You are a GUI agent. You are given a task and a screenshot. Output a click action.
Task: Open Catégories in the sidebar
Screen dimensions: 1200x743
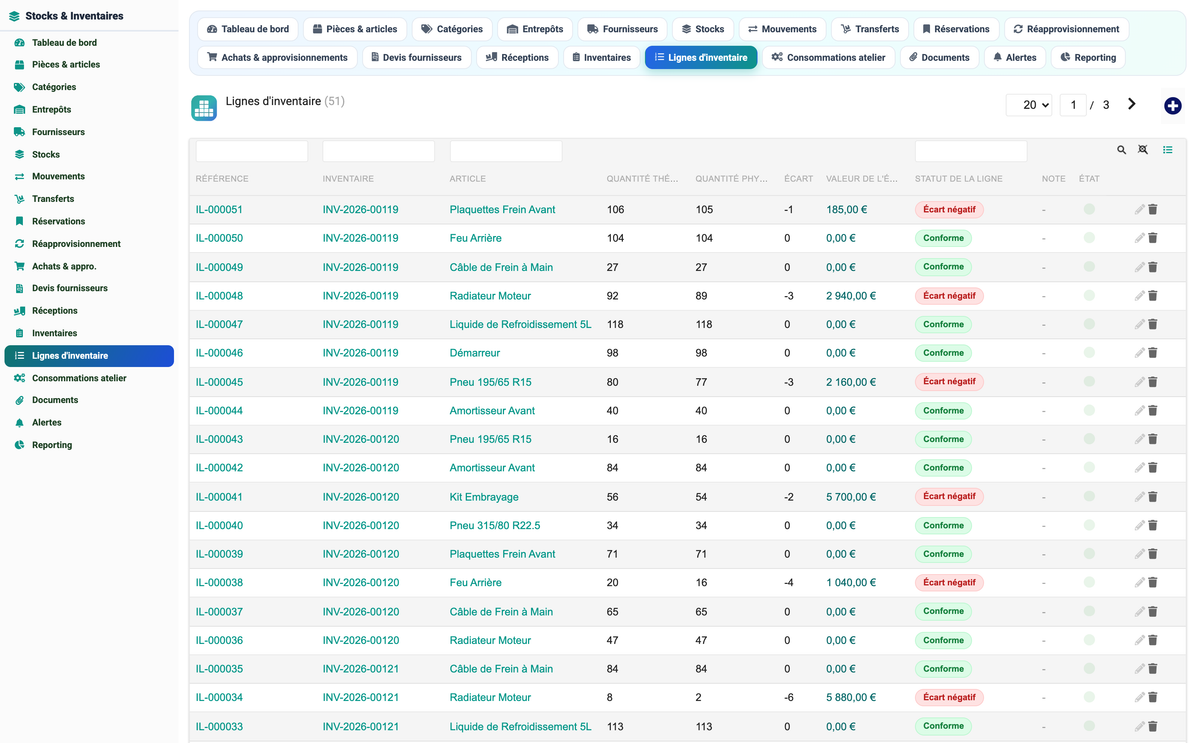point(54,87)
